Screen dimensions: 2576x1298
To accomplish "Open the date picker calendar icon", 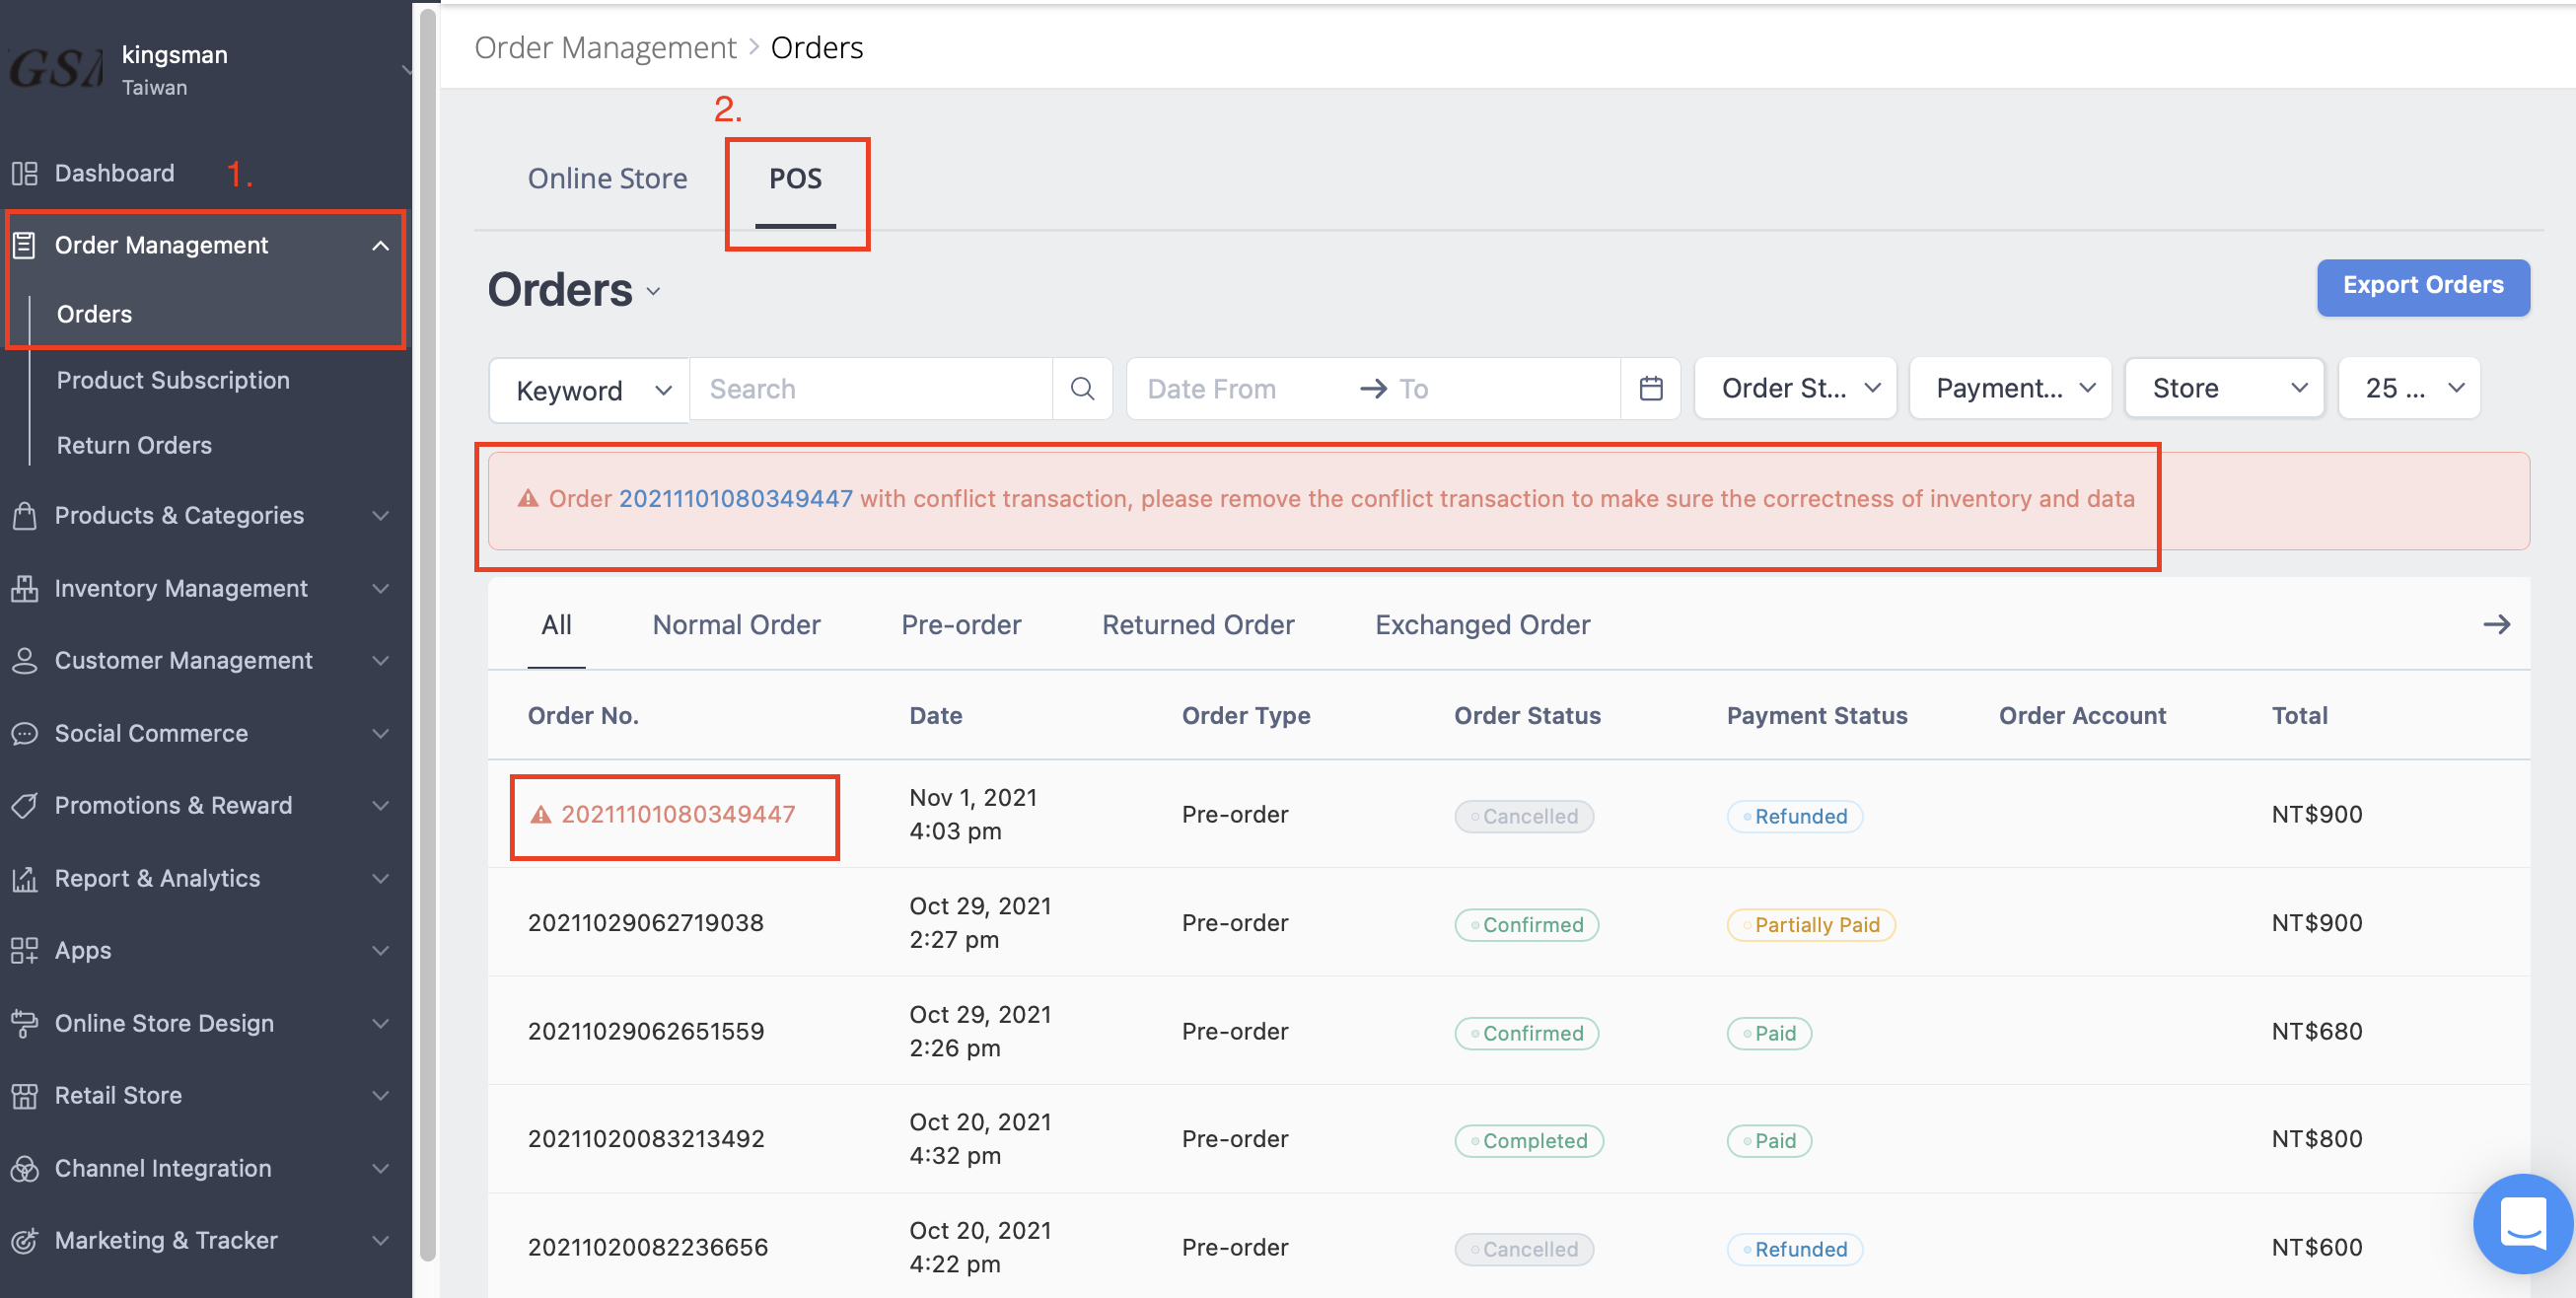I will pos(1651,388).
